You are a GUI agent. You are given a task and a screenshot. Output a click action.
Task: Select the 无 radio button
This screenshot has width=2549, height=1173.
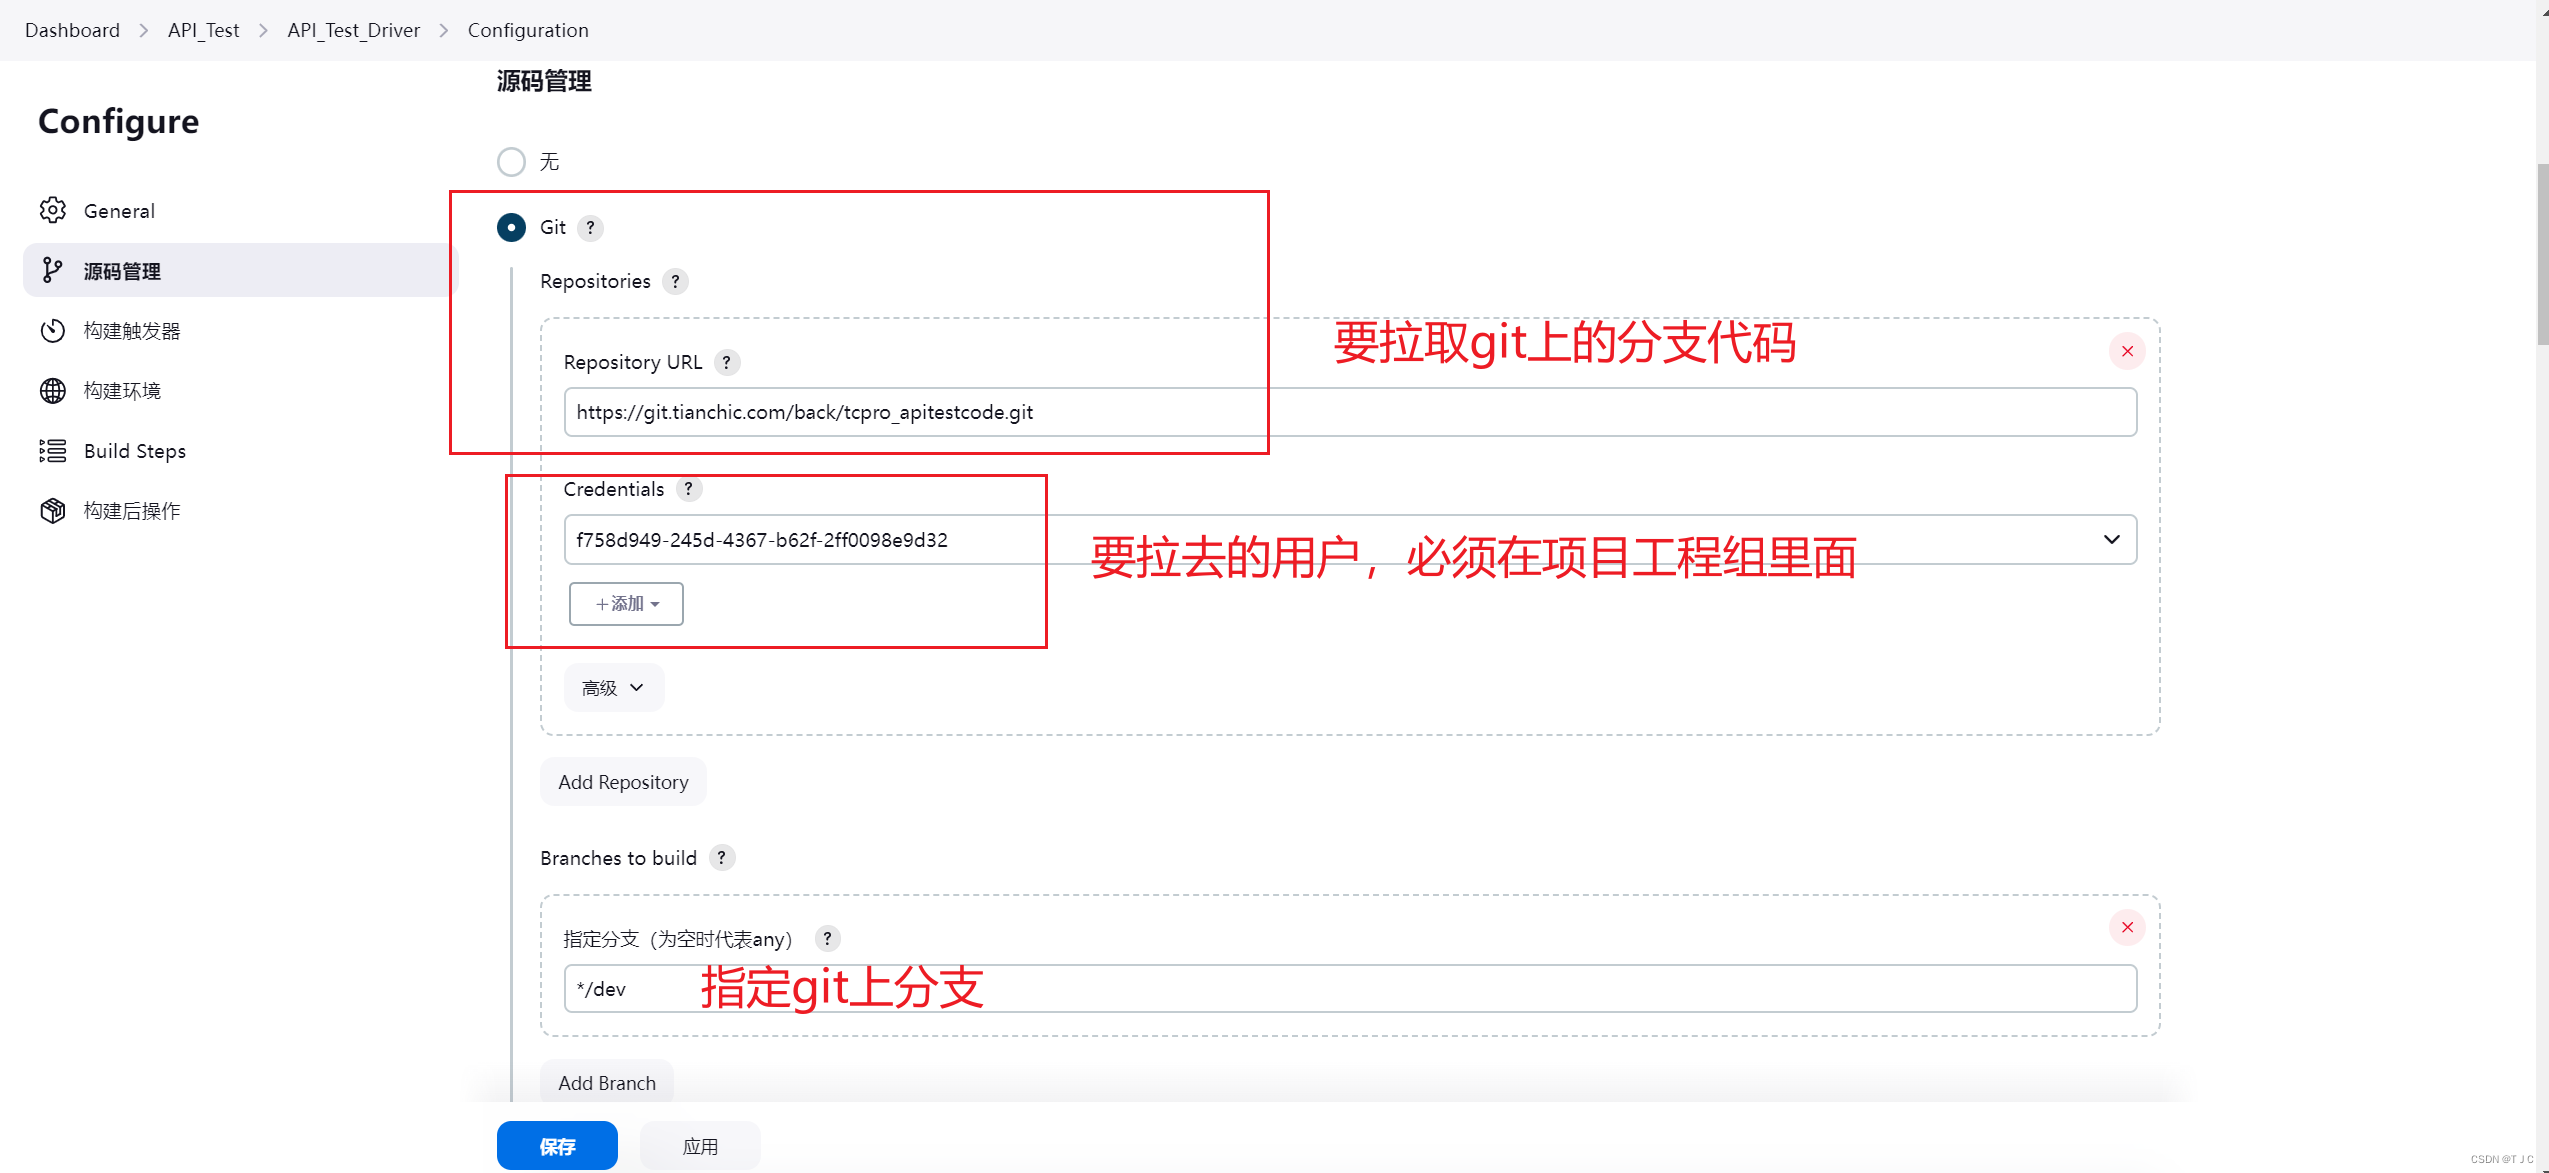pyautogui.click(x=511, y=161)
